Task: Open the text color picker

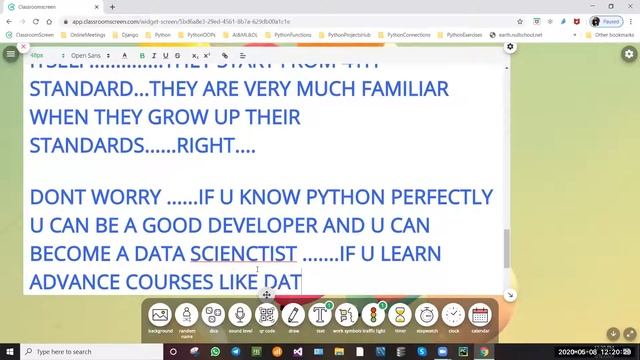Action: click(x=124, y=56)
